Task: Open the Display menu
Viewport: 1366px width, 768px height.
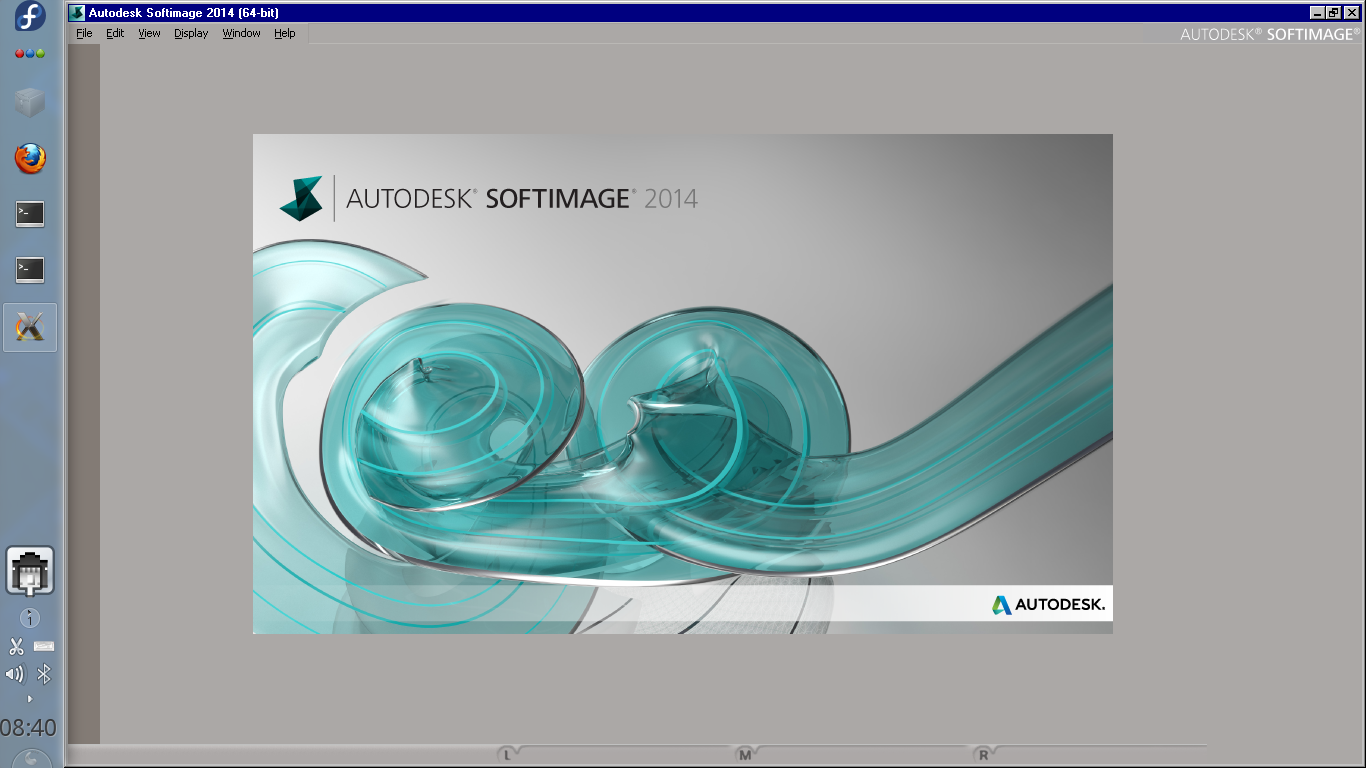Action: [191, 33]
